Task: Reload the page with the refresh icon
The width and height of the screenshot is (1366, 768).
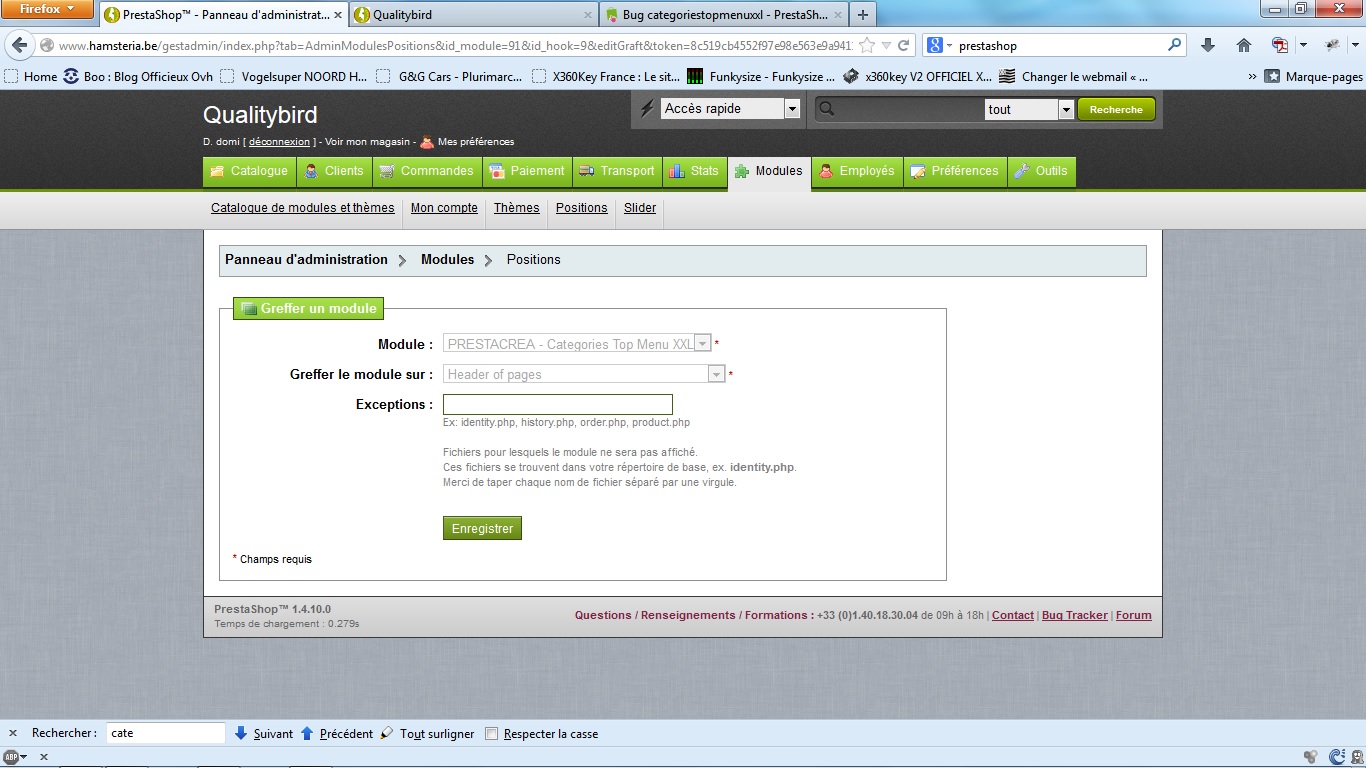Action: pyautogui.click(x=903, y=46)
